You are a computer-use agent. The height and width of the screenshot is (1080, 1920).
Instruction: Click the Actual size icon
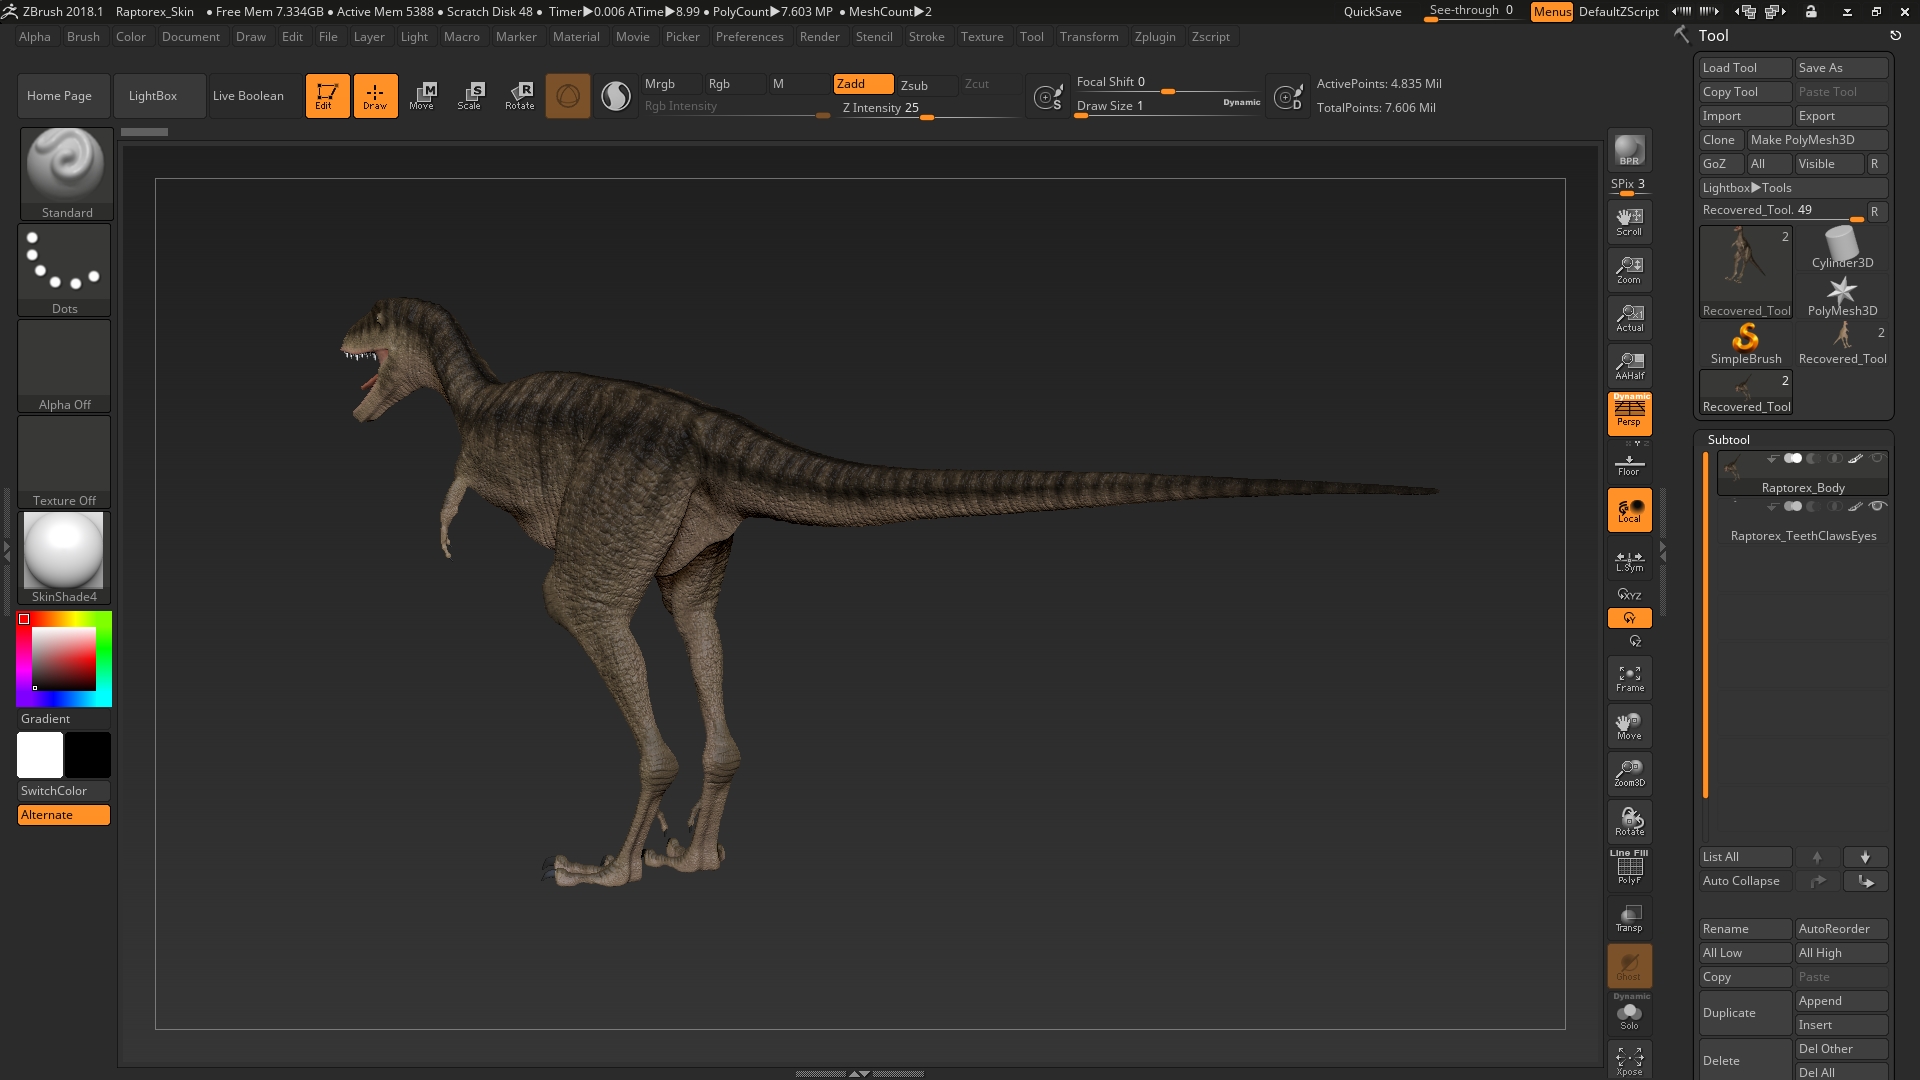1629,317
